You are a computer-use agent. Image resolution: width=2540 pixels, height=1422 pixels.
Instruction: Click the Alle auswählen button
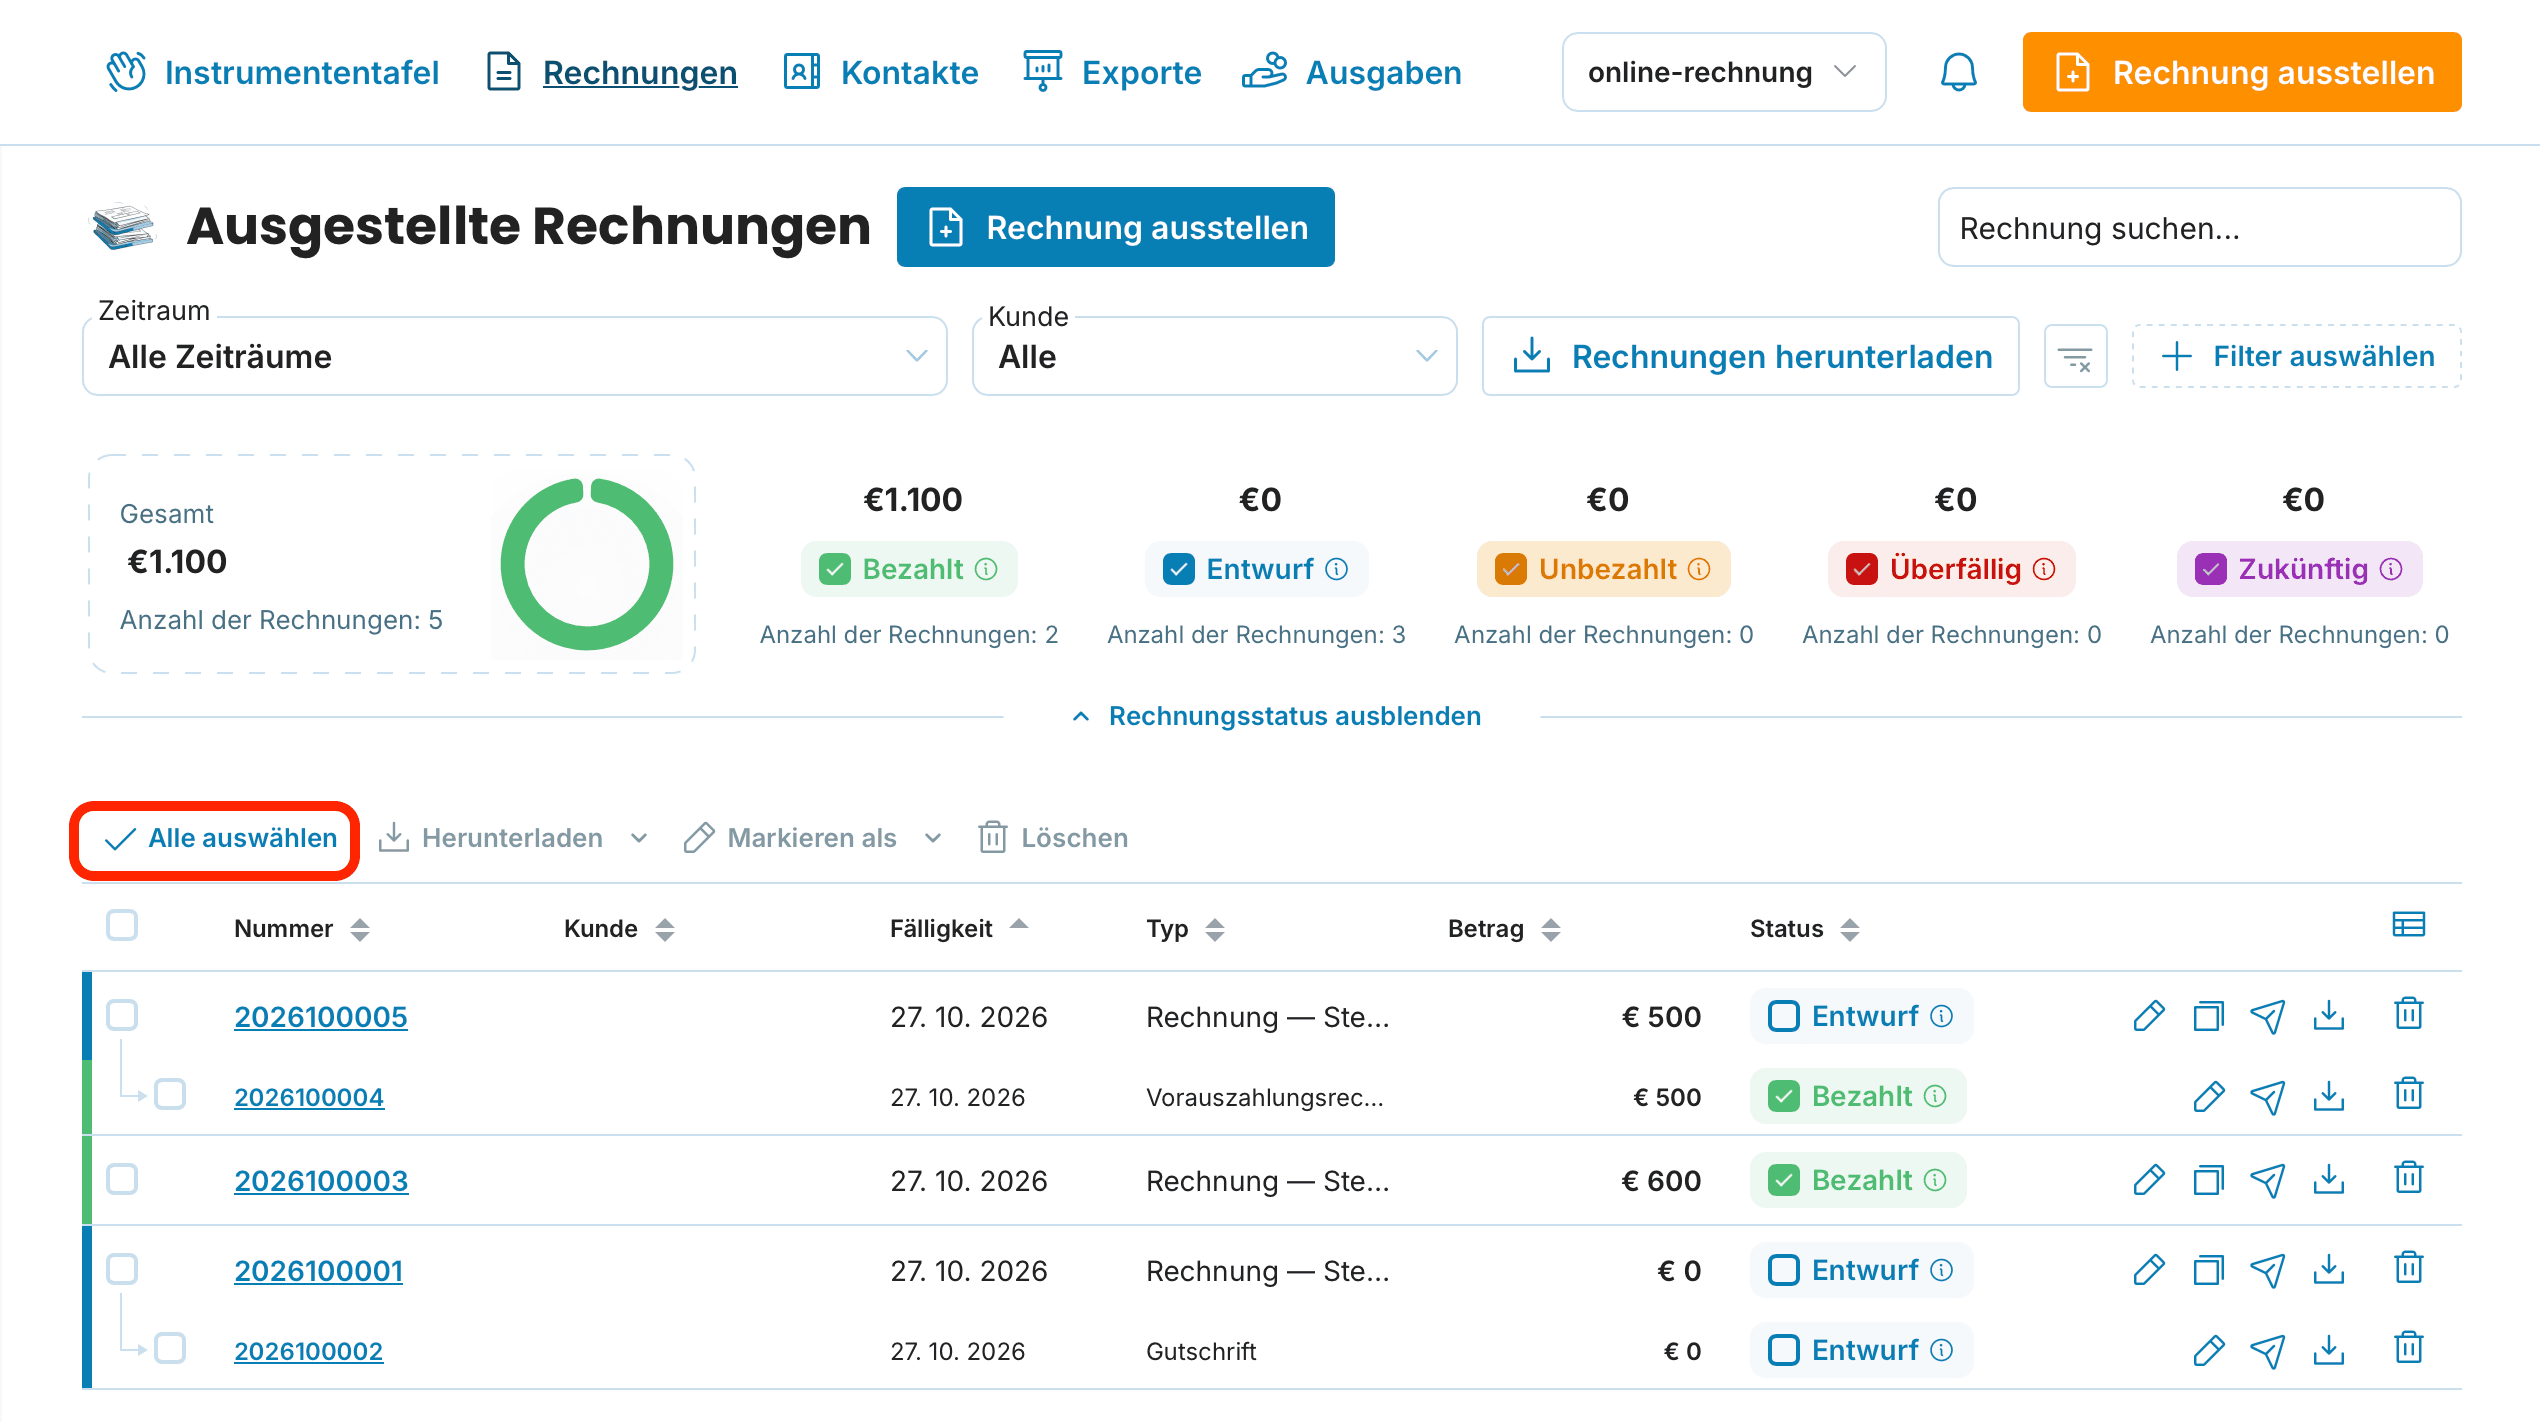coord(220,838)
